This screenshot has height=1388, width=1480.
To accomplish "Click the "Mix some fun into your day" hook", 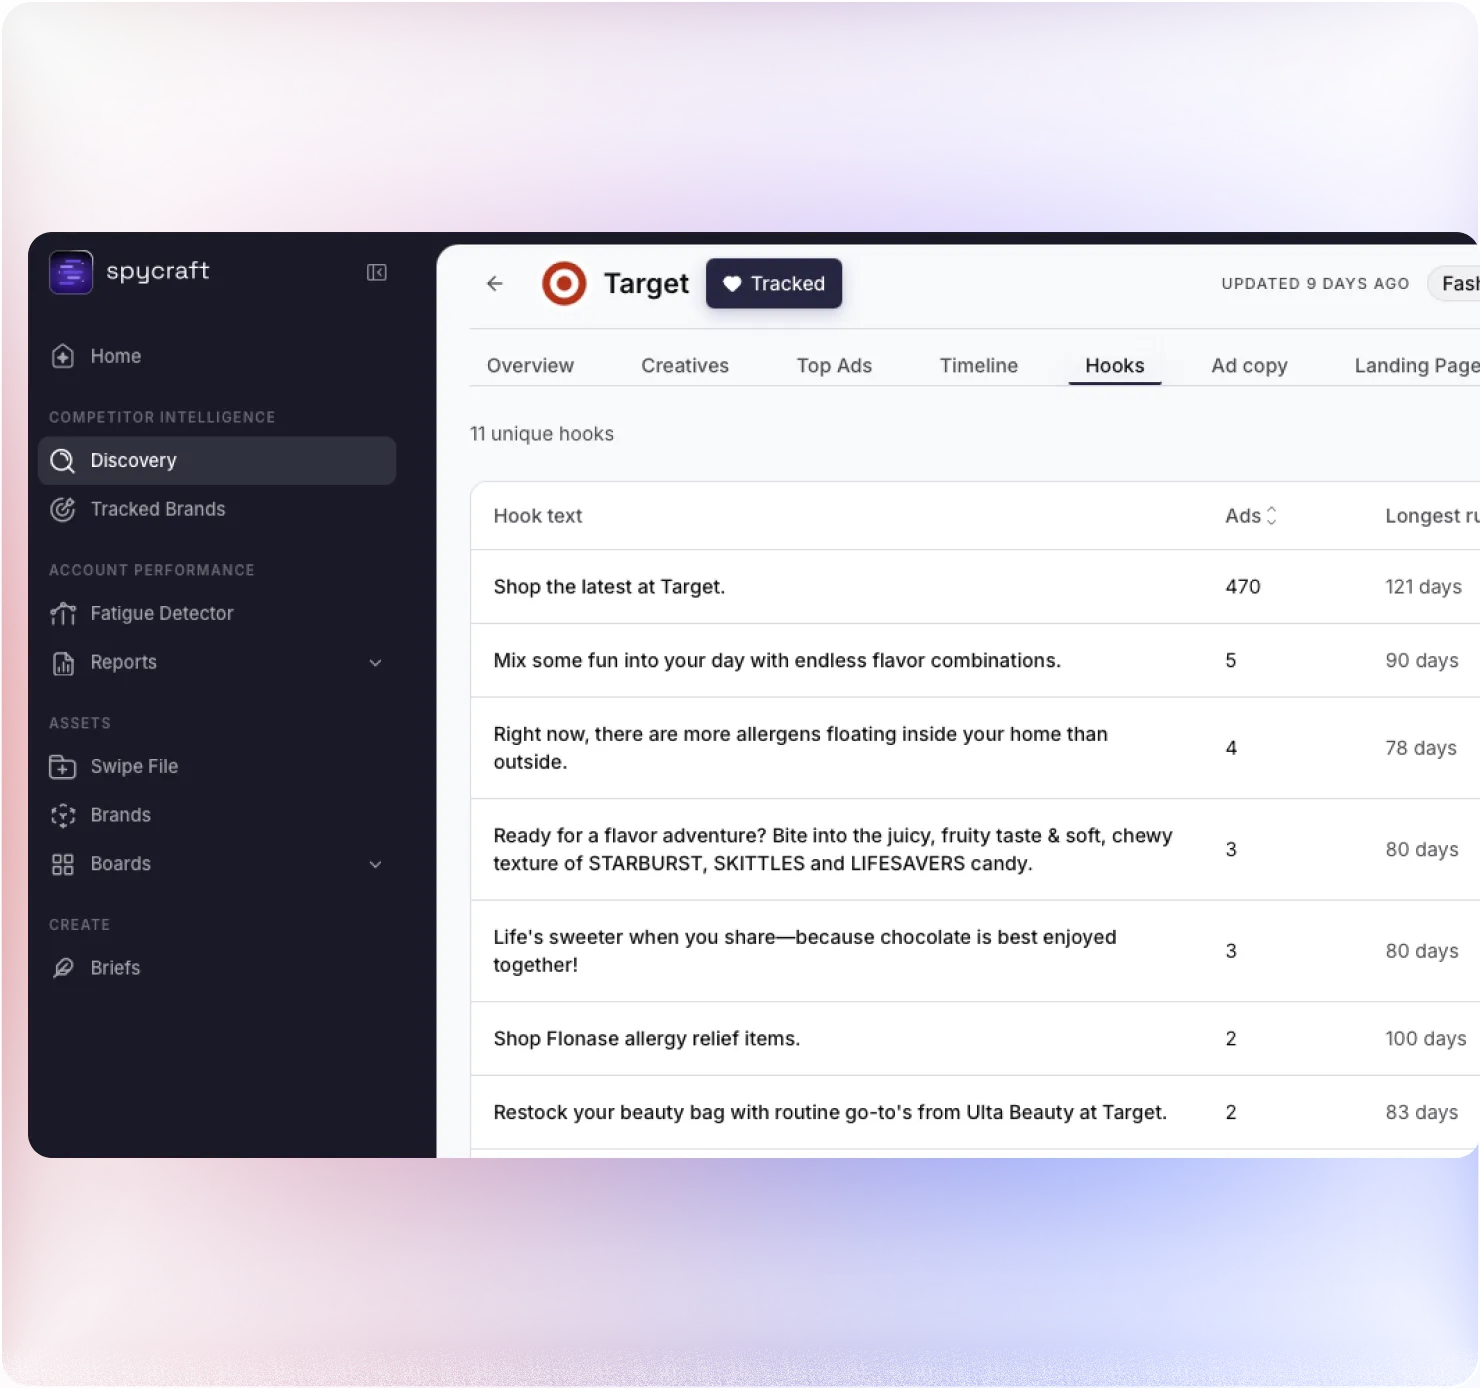I will (777, 661).
